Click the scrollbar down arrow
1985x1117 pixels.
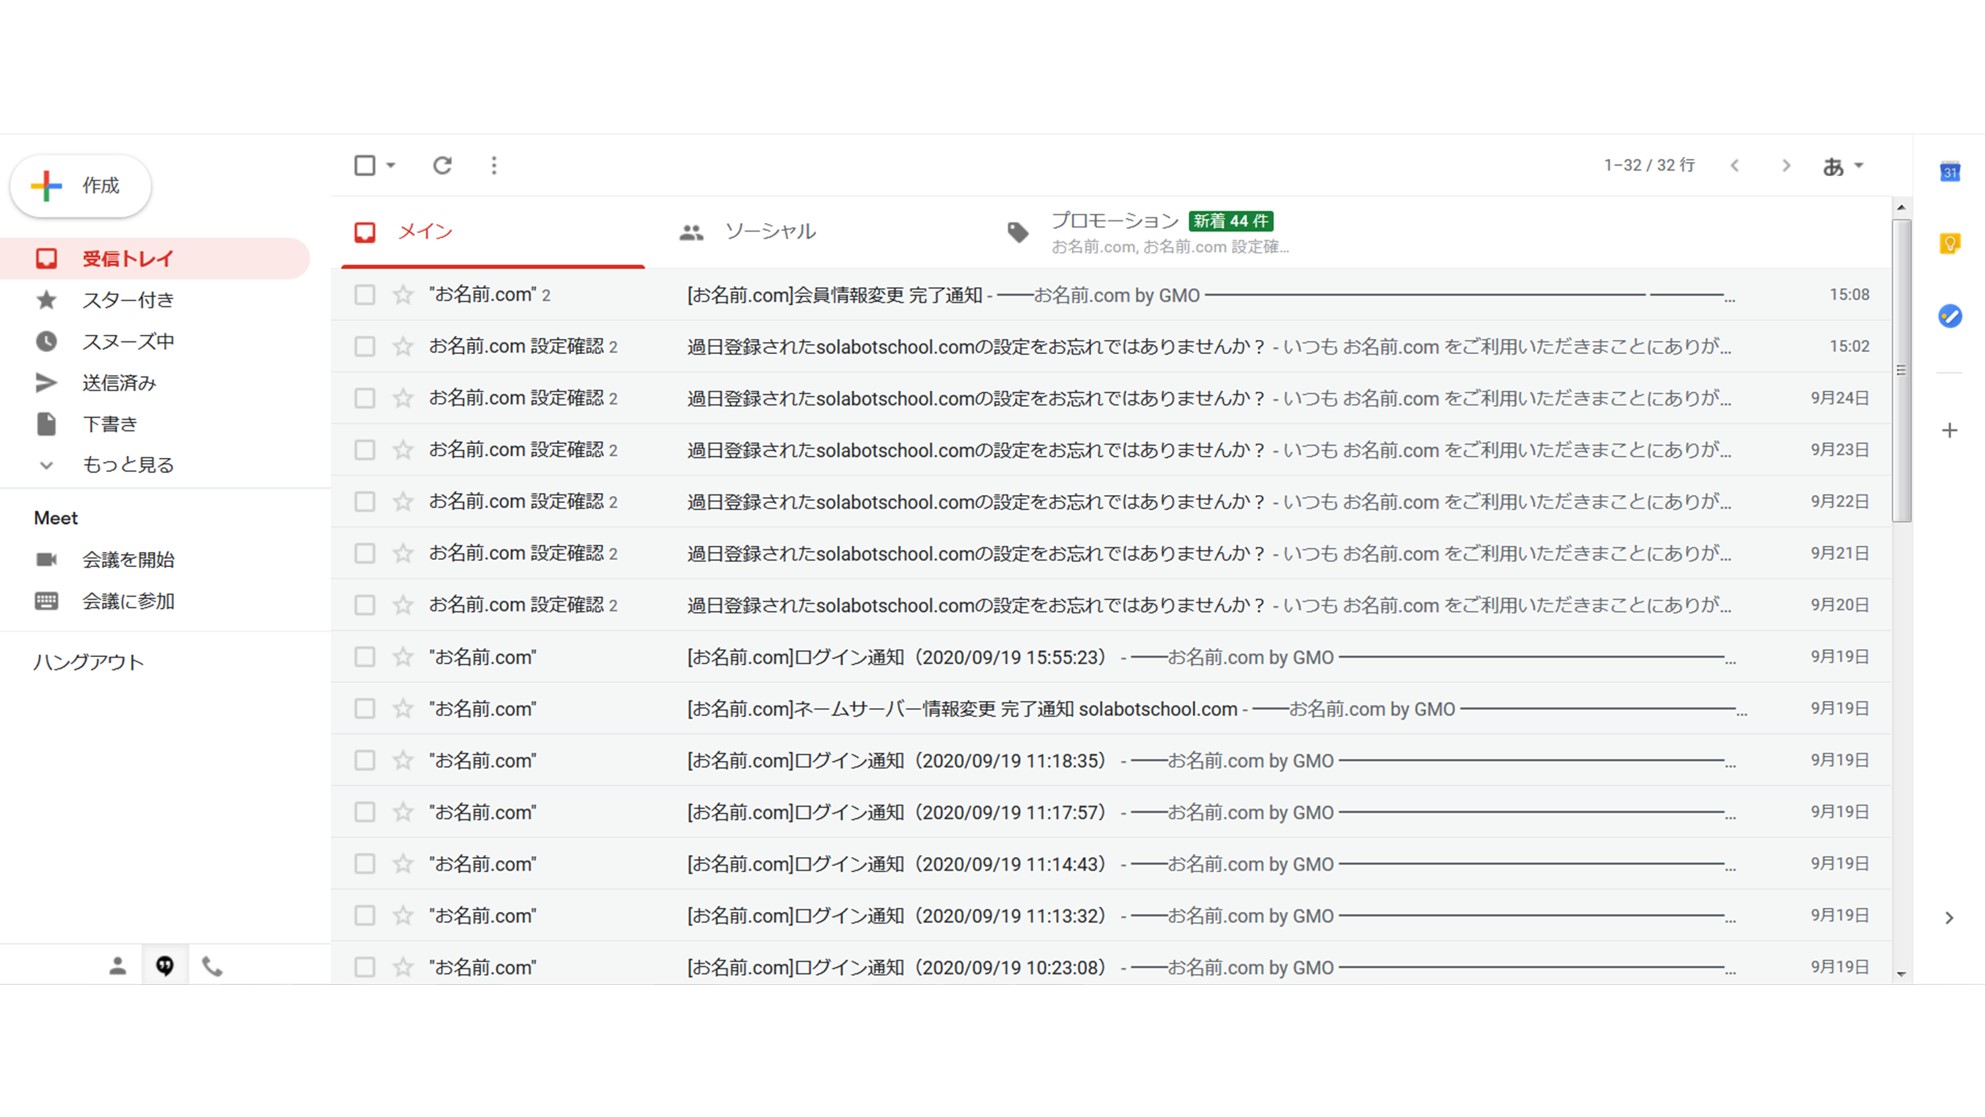coord(1901,974)
